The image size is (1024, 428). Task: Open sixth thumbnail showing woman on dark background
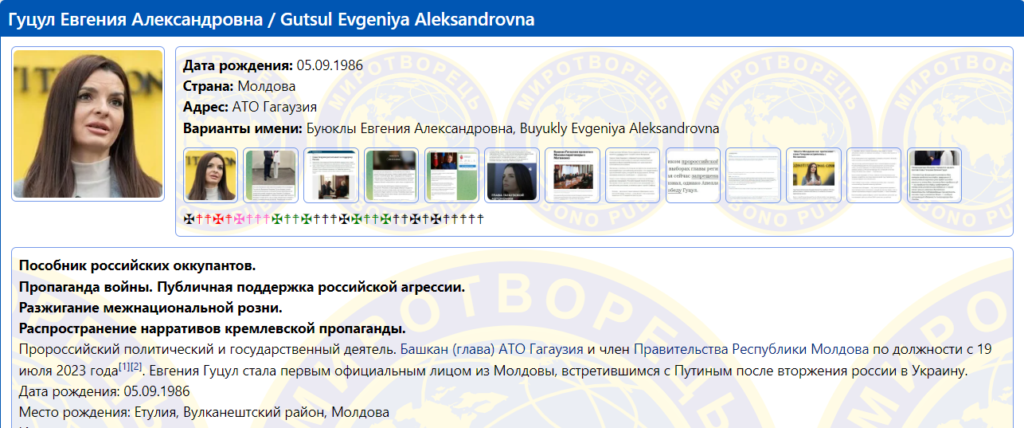pyautogui.click(x=512, y=176)
